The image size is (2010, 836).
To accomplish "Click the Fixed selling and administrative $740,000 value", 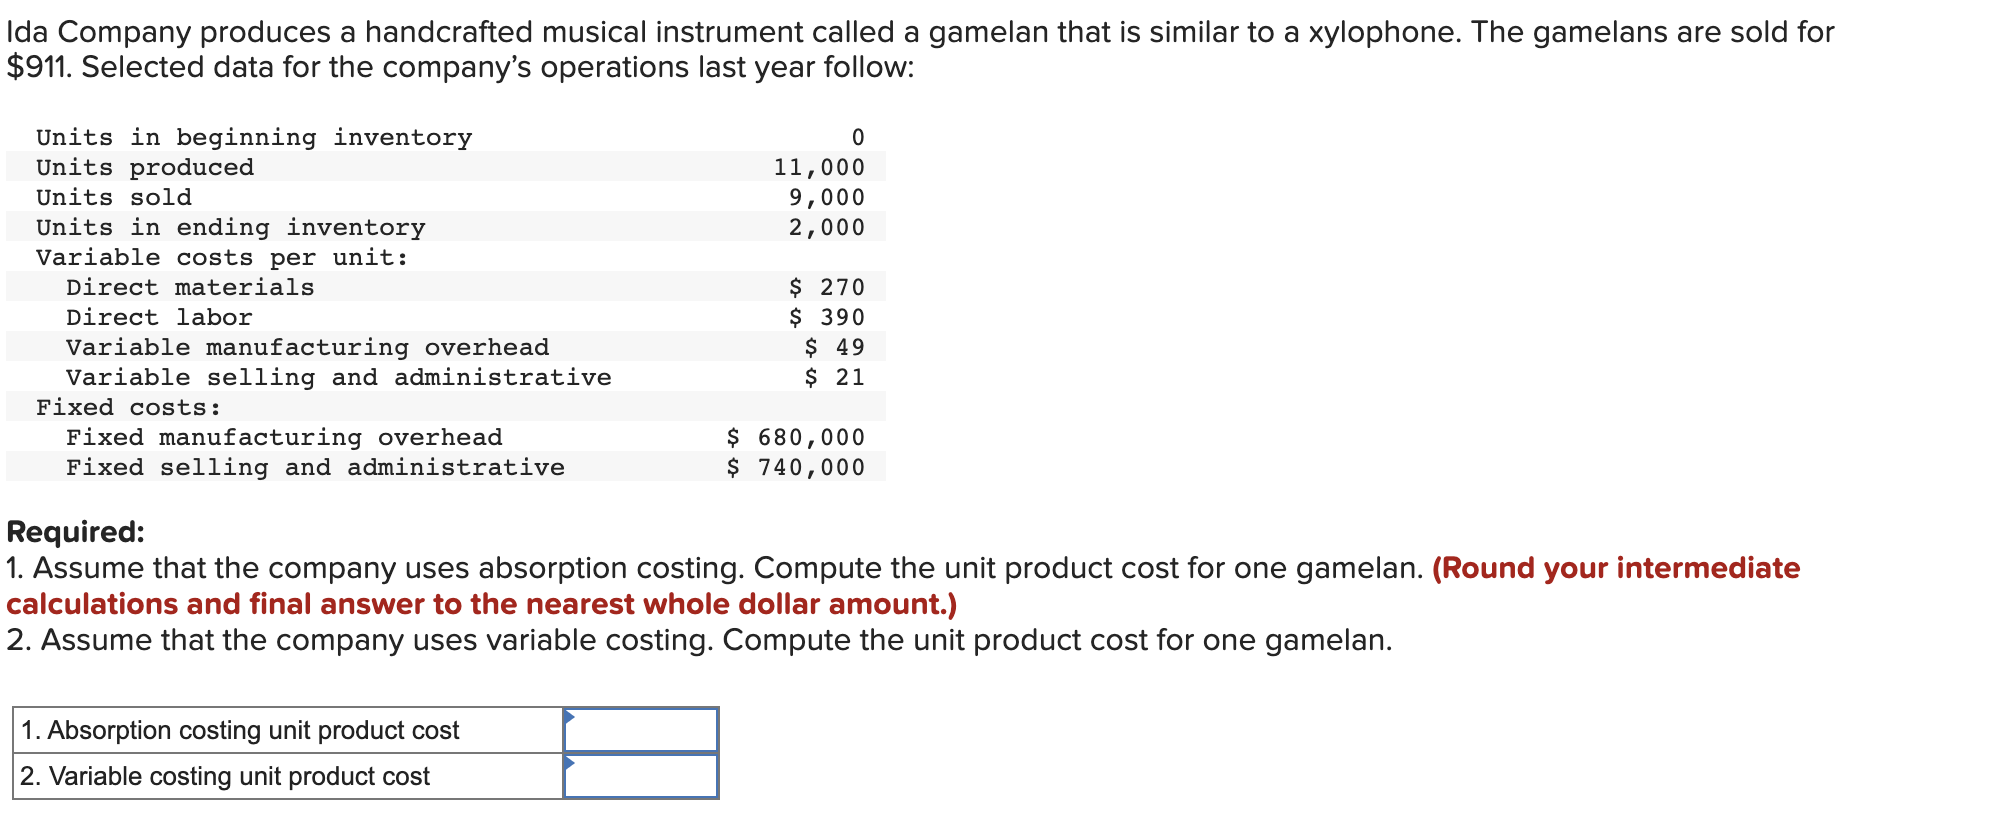I will [796, 467].
